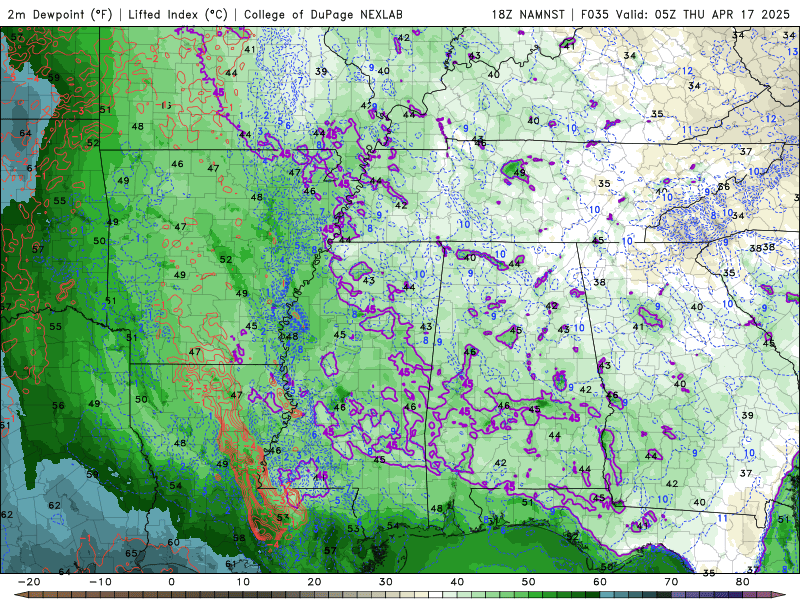800x600 pixels.
Task: Click the right arrow end of the color bar
Action: pyautogui.click(x=780, y=595)
